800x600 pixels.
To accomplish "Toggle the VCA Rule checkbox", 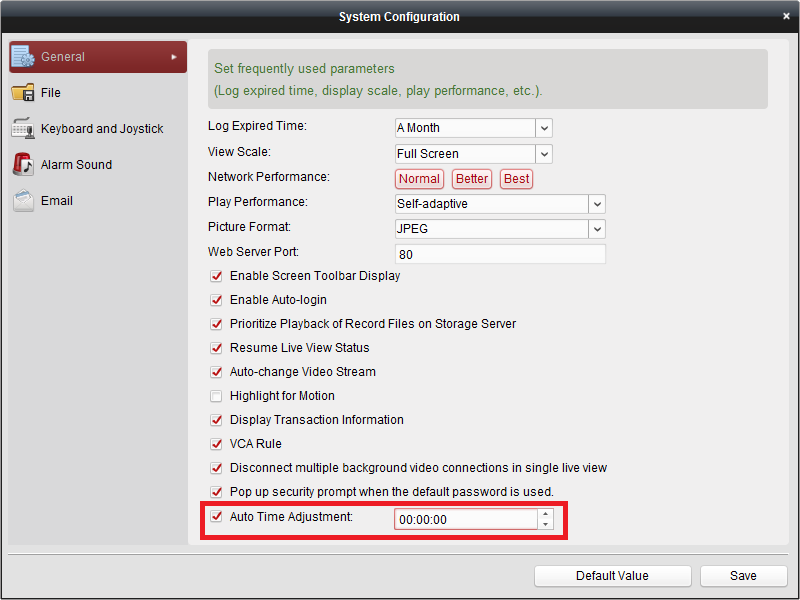I will (x=216, y=444).
